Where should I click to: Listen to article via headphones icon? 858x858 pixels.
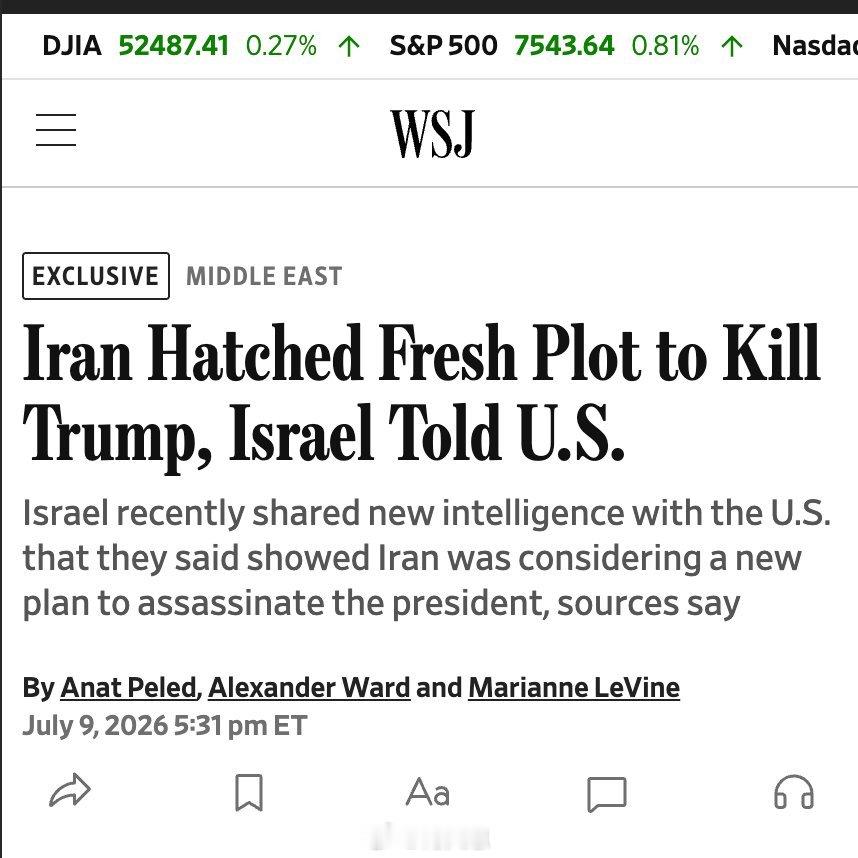794,792
